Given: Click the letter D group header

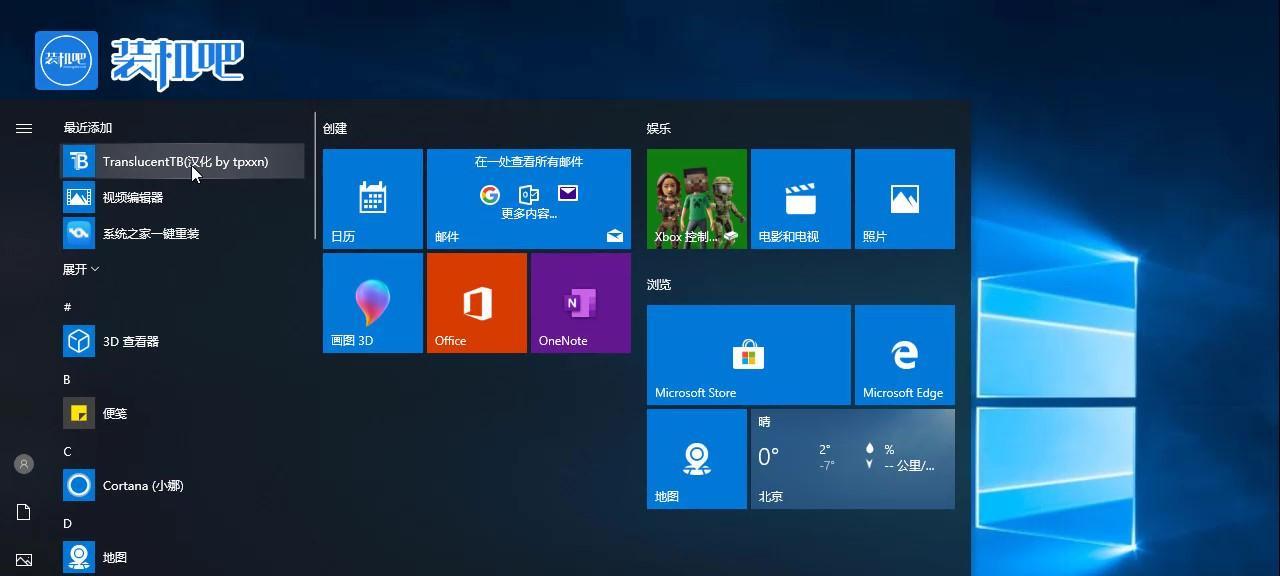Looking at the screenshot, I should click(x=67, y=523).
